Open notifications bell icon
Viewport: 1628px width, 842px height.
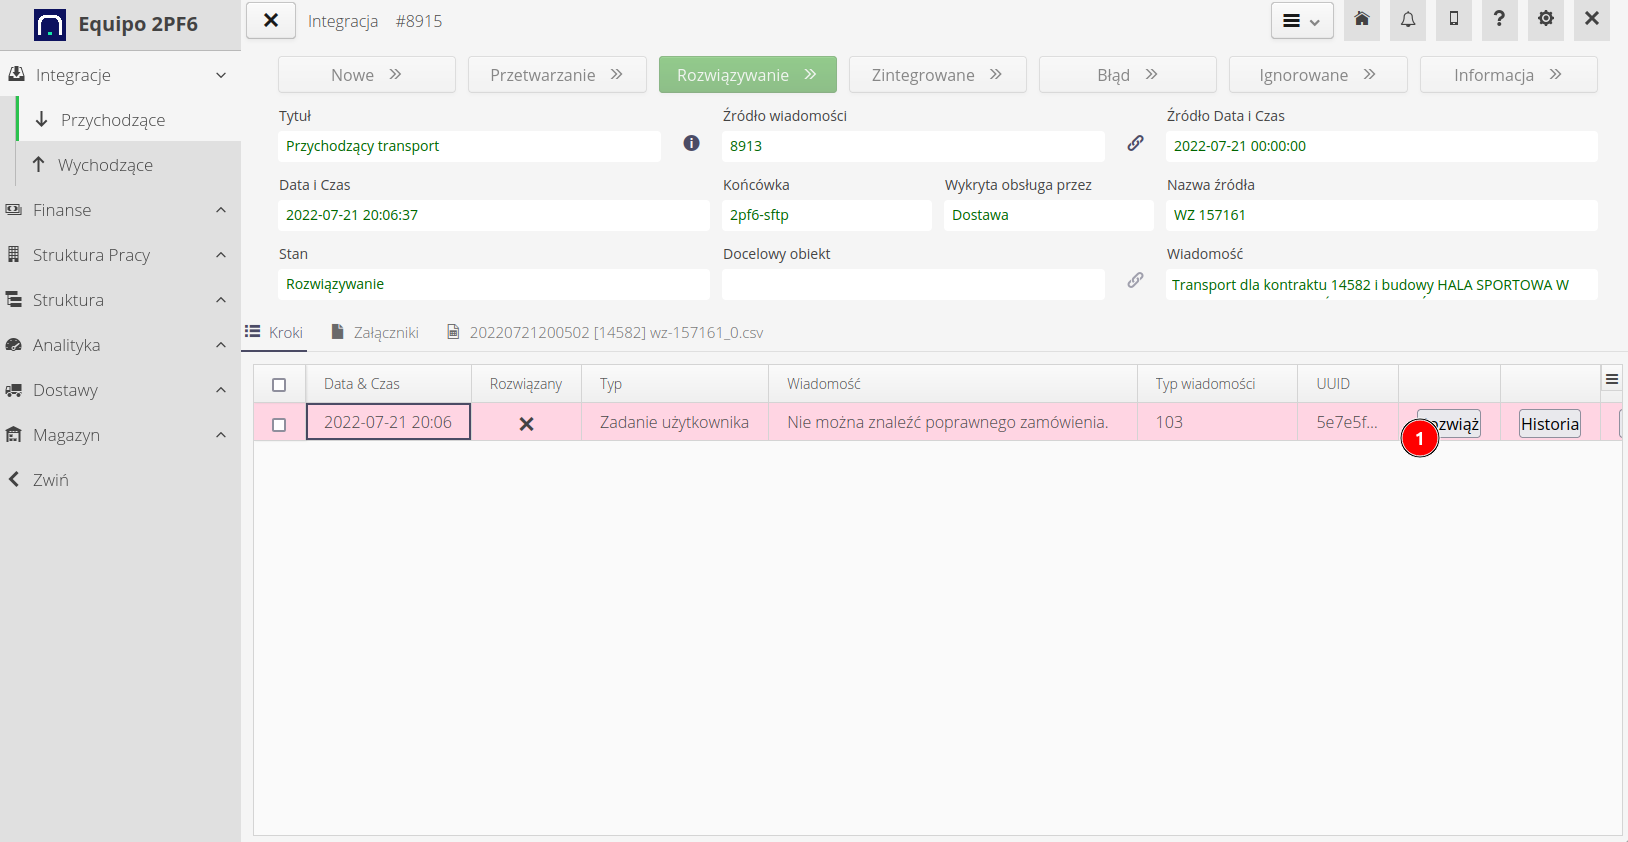click(1408, 20)
